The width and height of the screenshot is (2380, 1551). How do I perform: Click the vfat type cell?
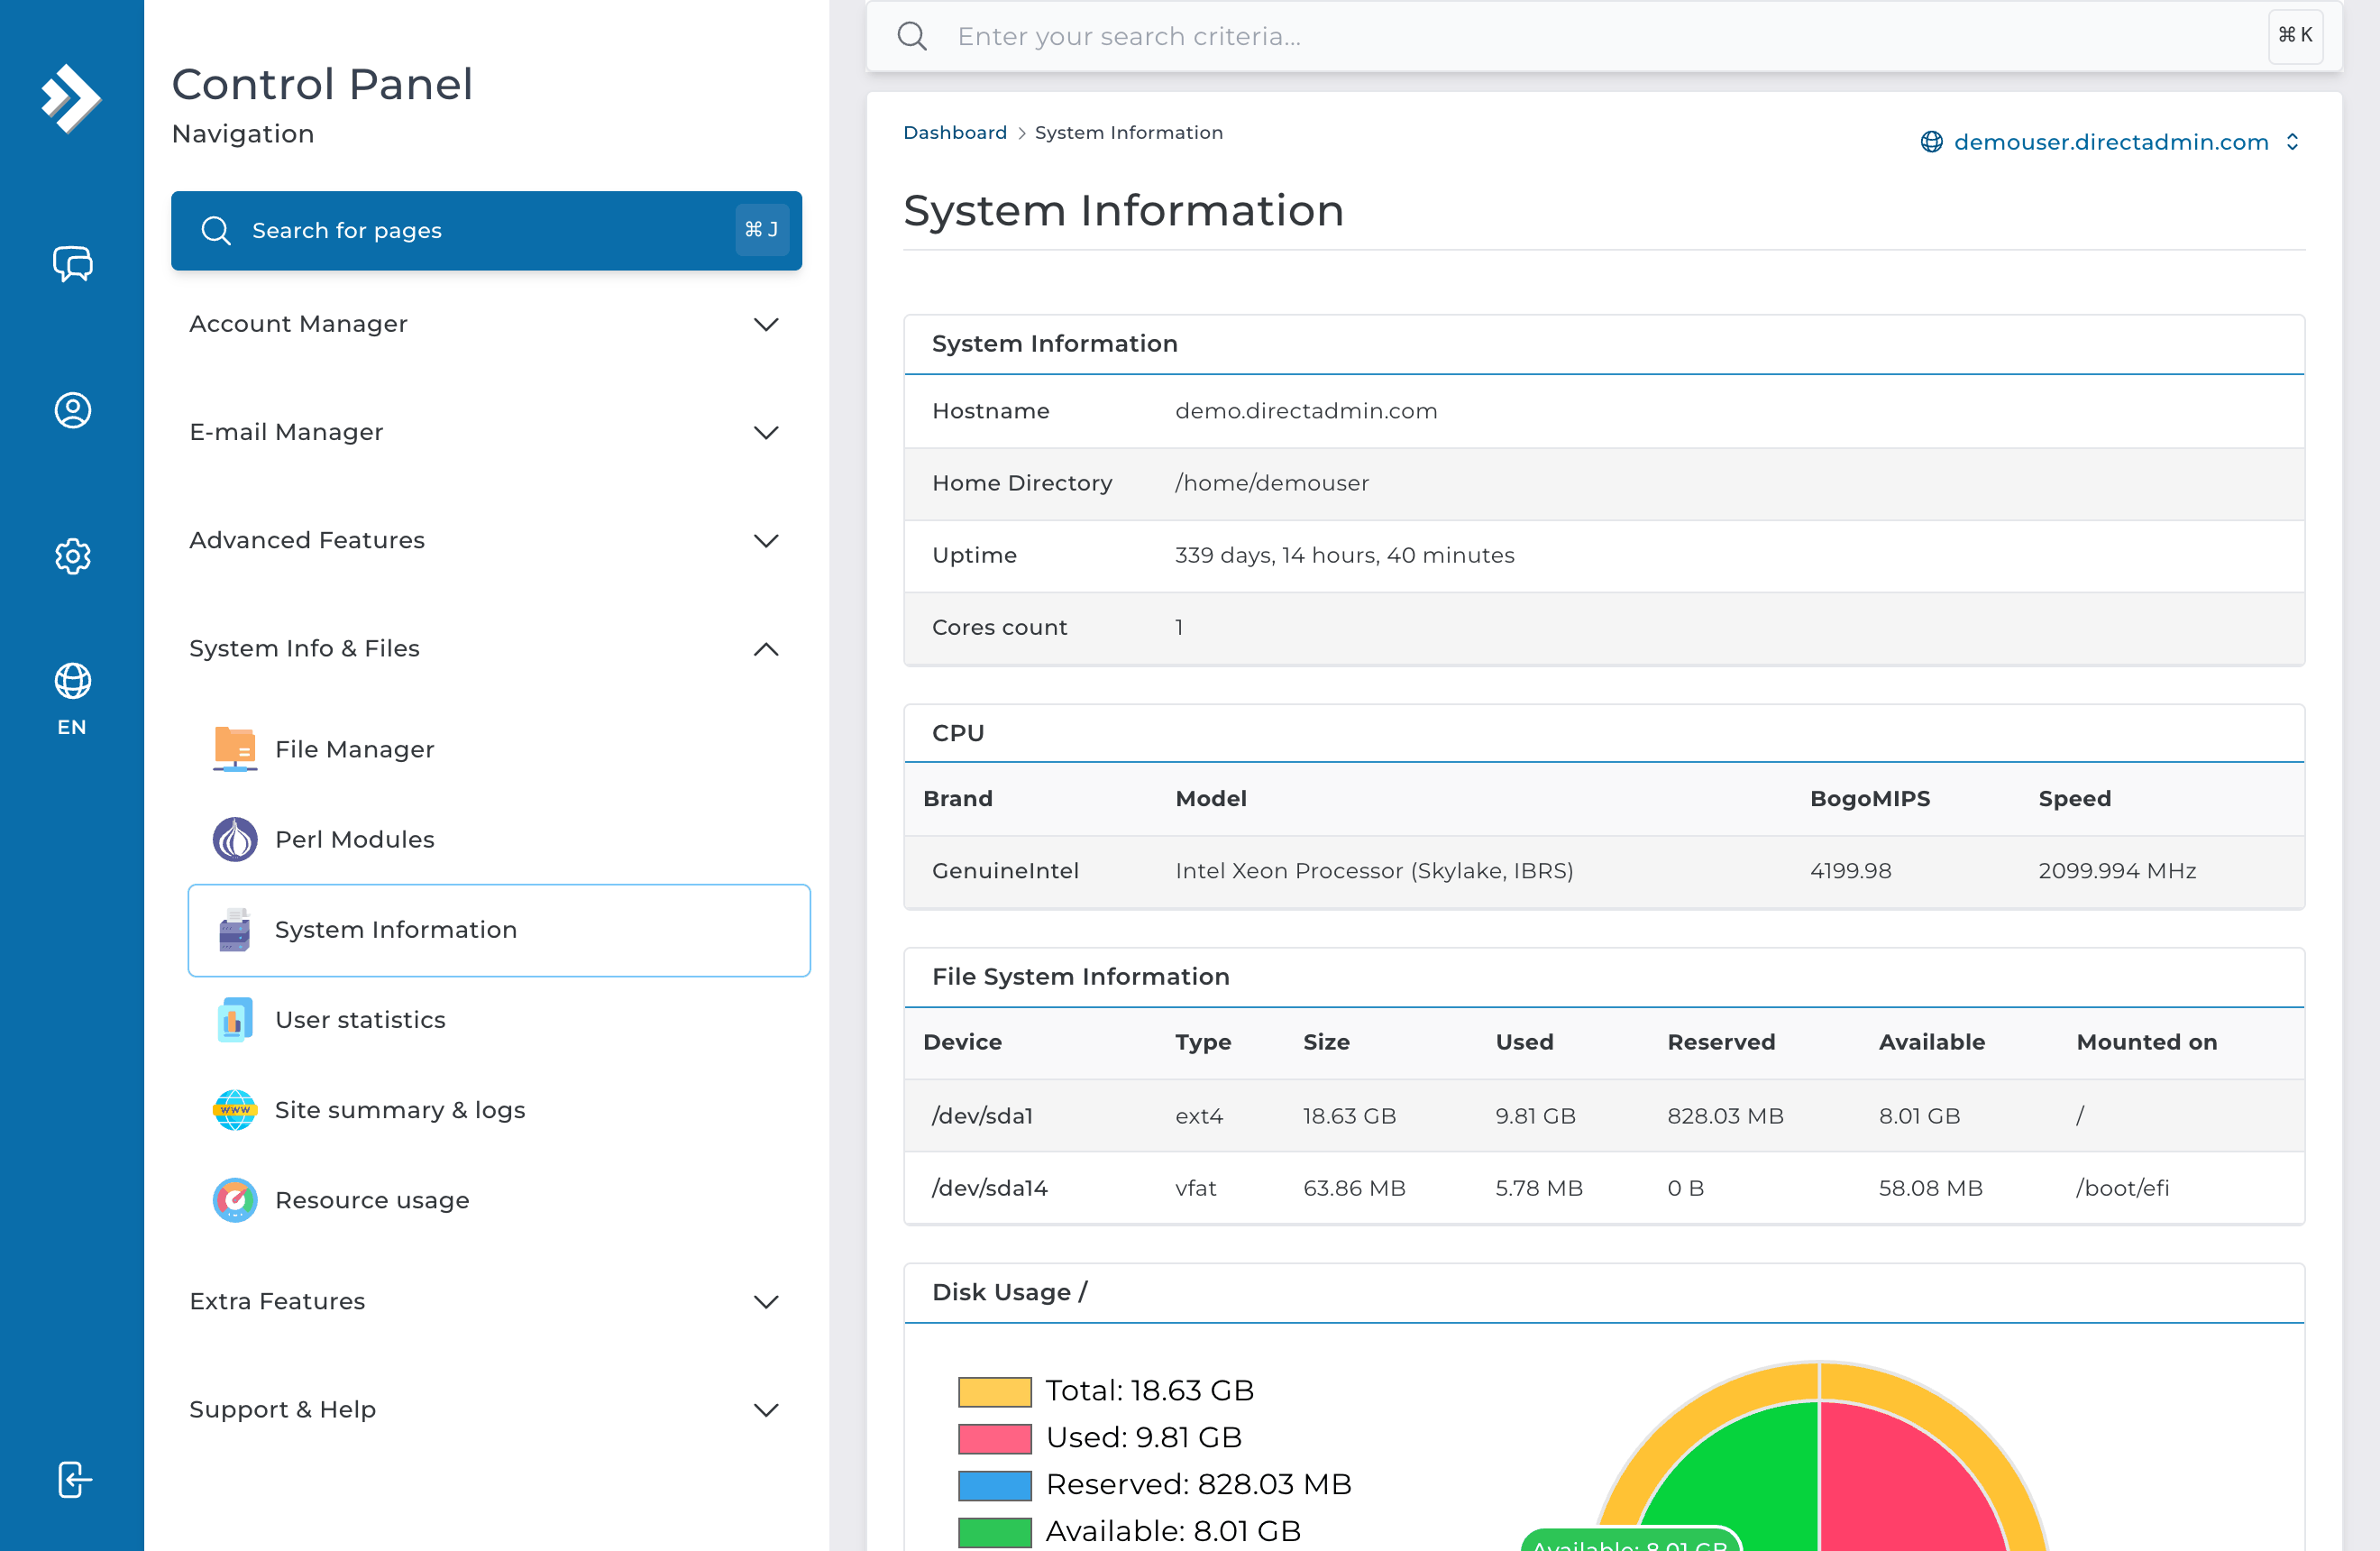(x=1195, y=1188)
